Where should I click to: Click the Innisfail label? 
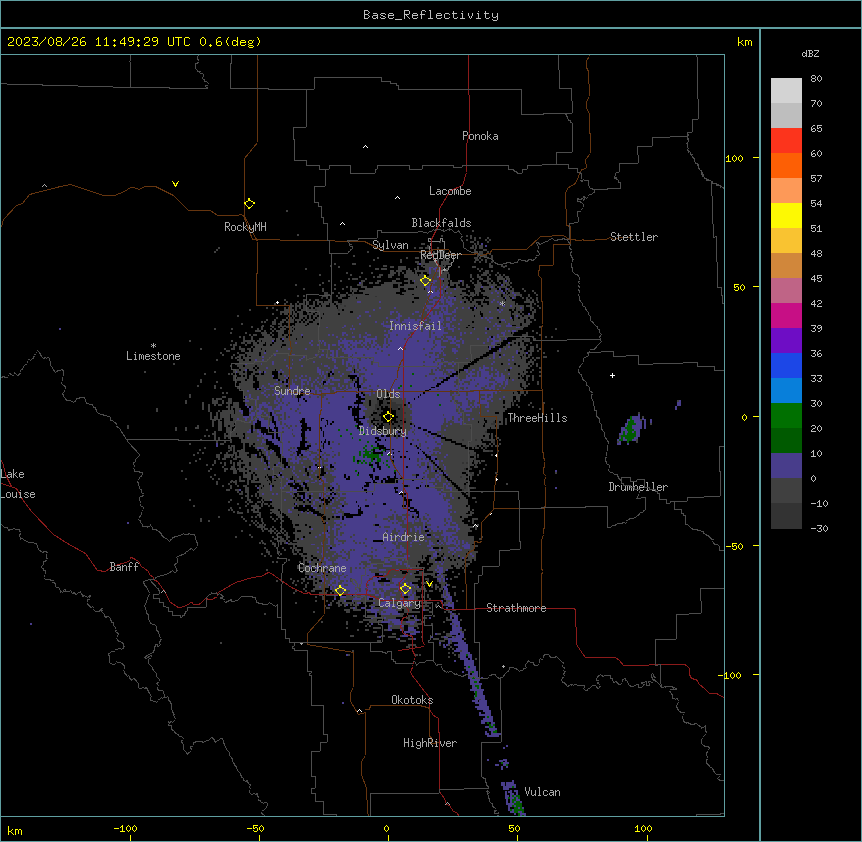click(415, 326)
